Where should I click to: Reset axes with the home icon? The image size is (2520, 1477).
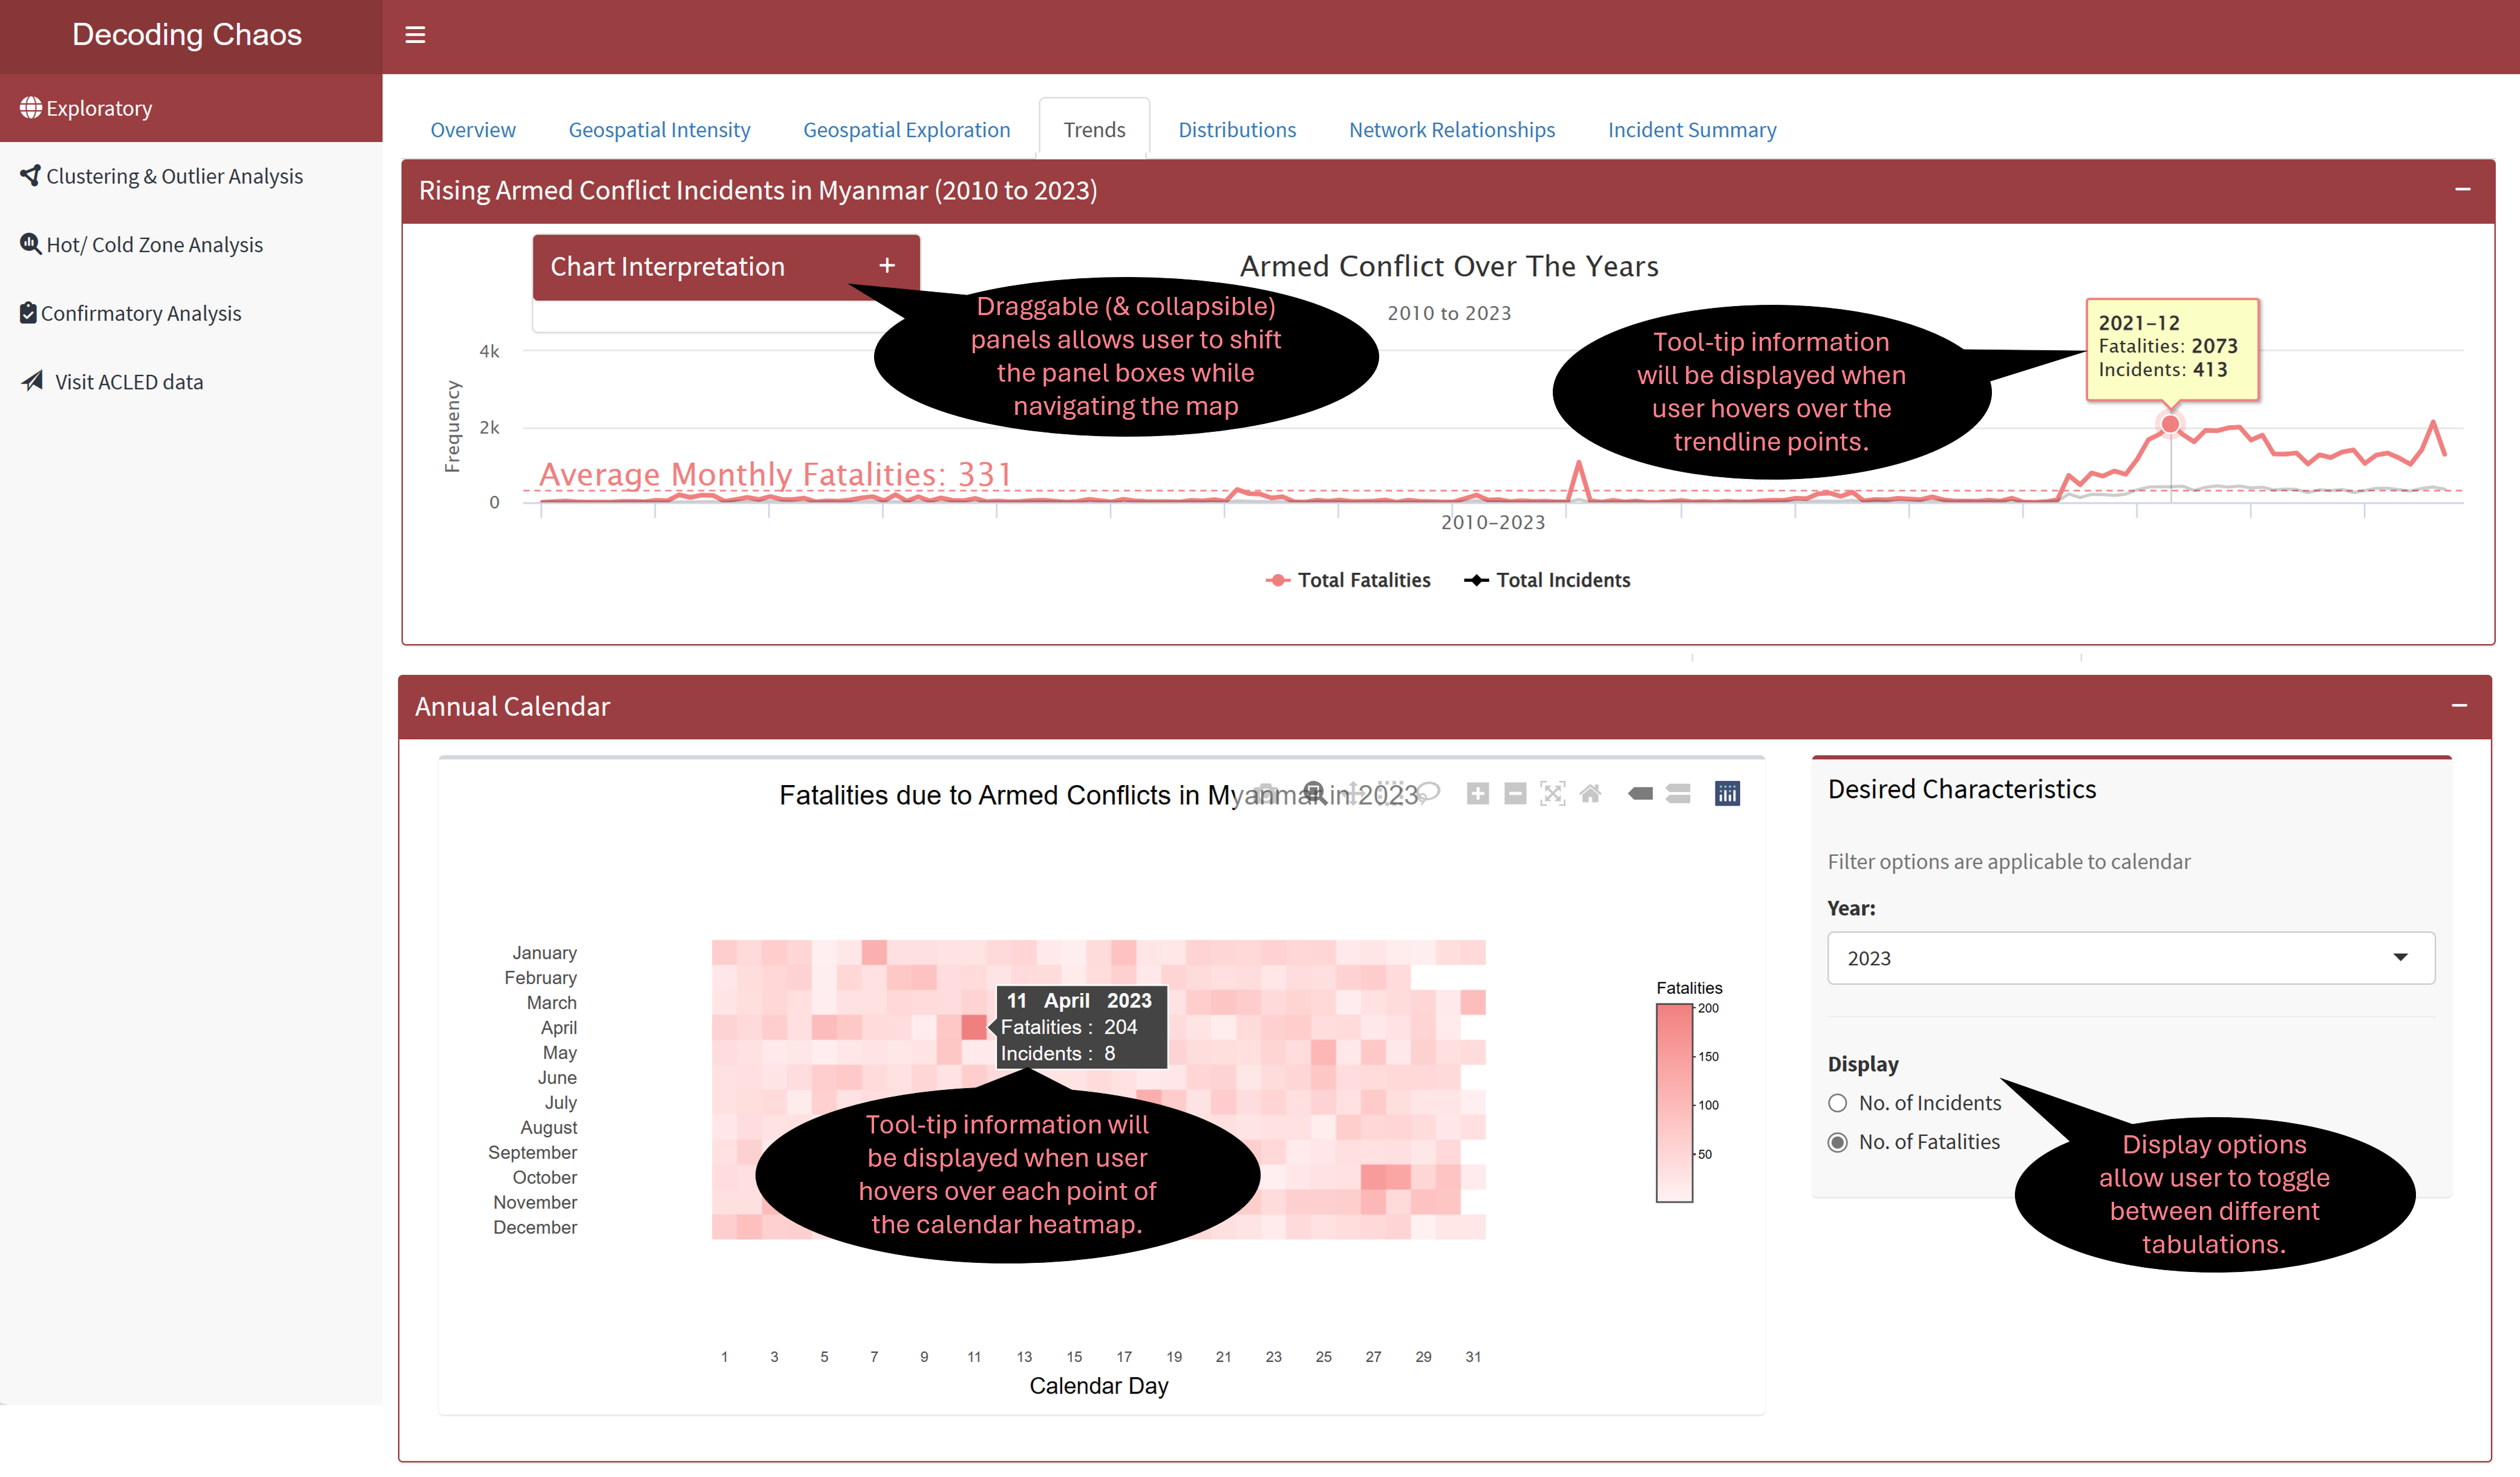click(1590, 794)
